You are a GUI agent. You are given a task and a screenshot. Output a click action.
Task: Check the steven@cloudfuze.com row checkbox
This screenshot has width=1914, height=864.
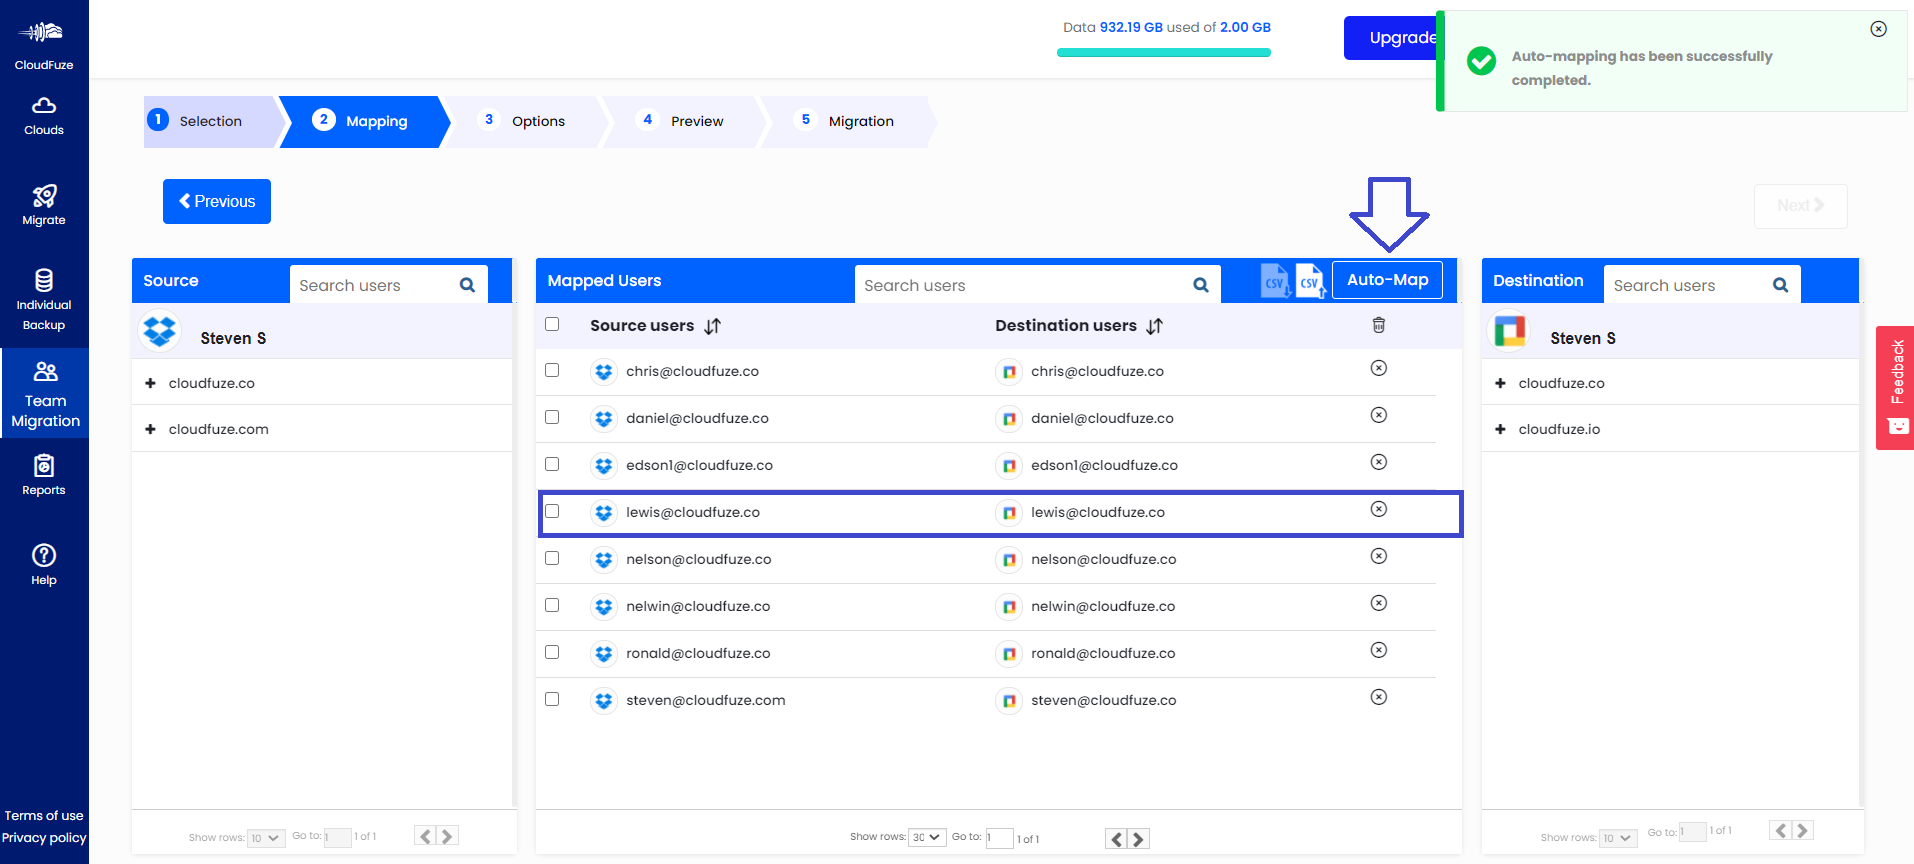coord(552,699)
